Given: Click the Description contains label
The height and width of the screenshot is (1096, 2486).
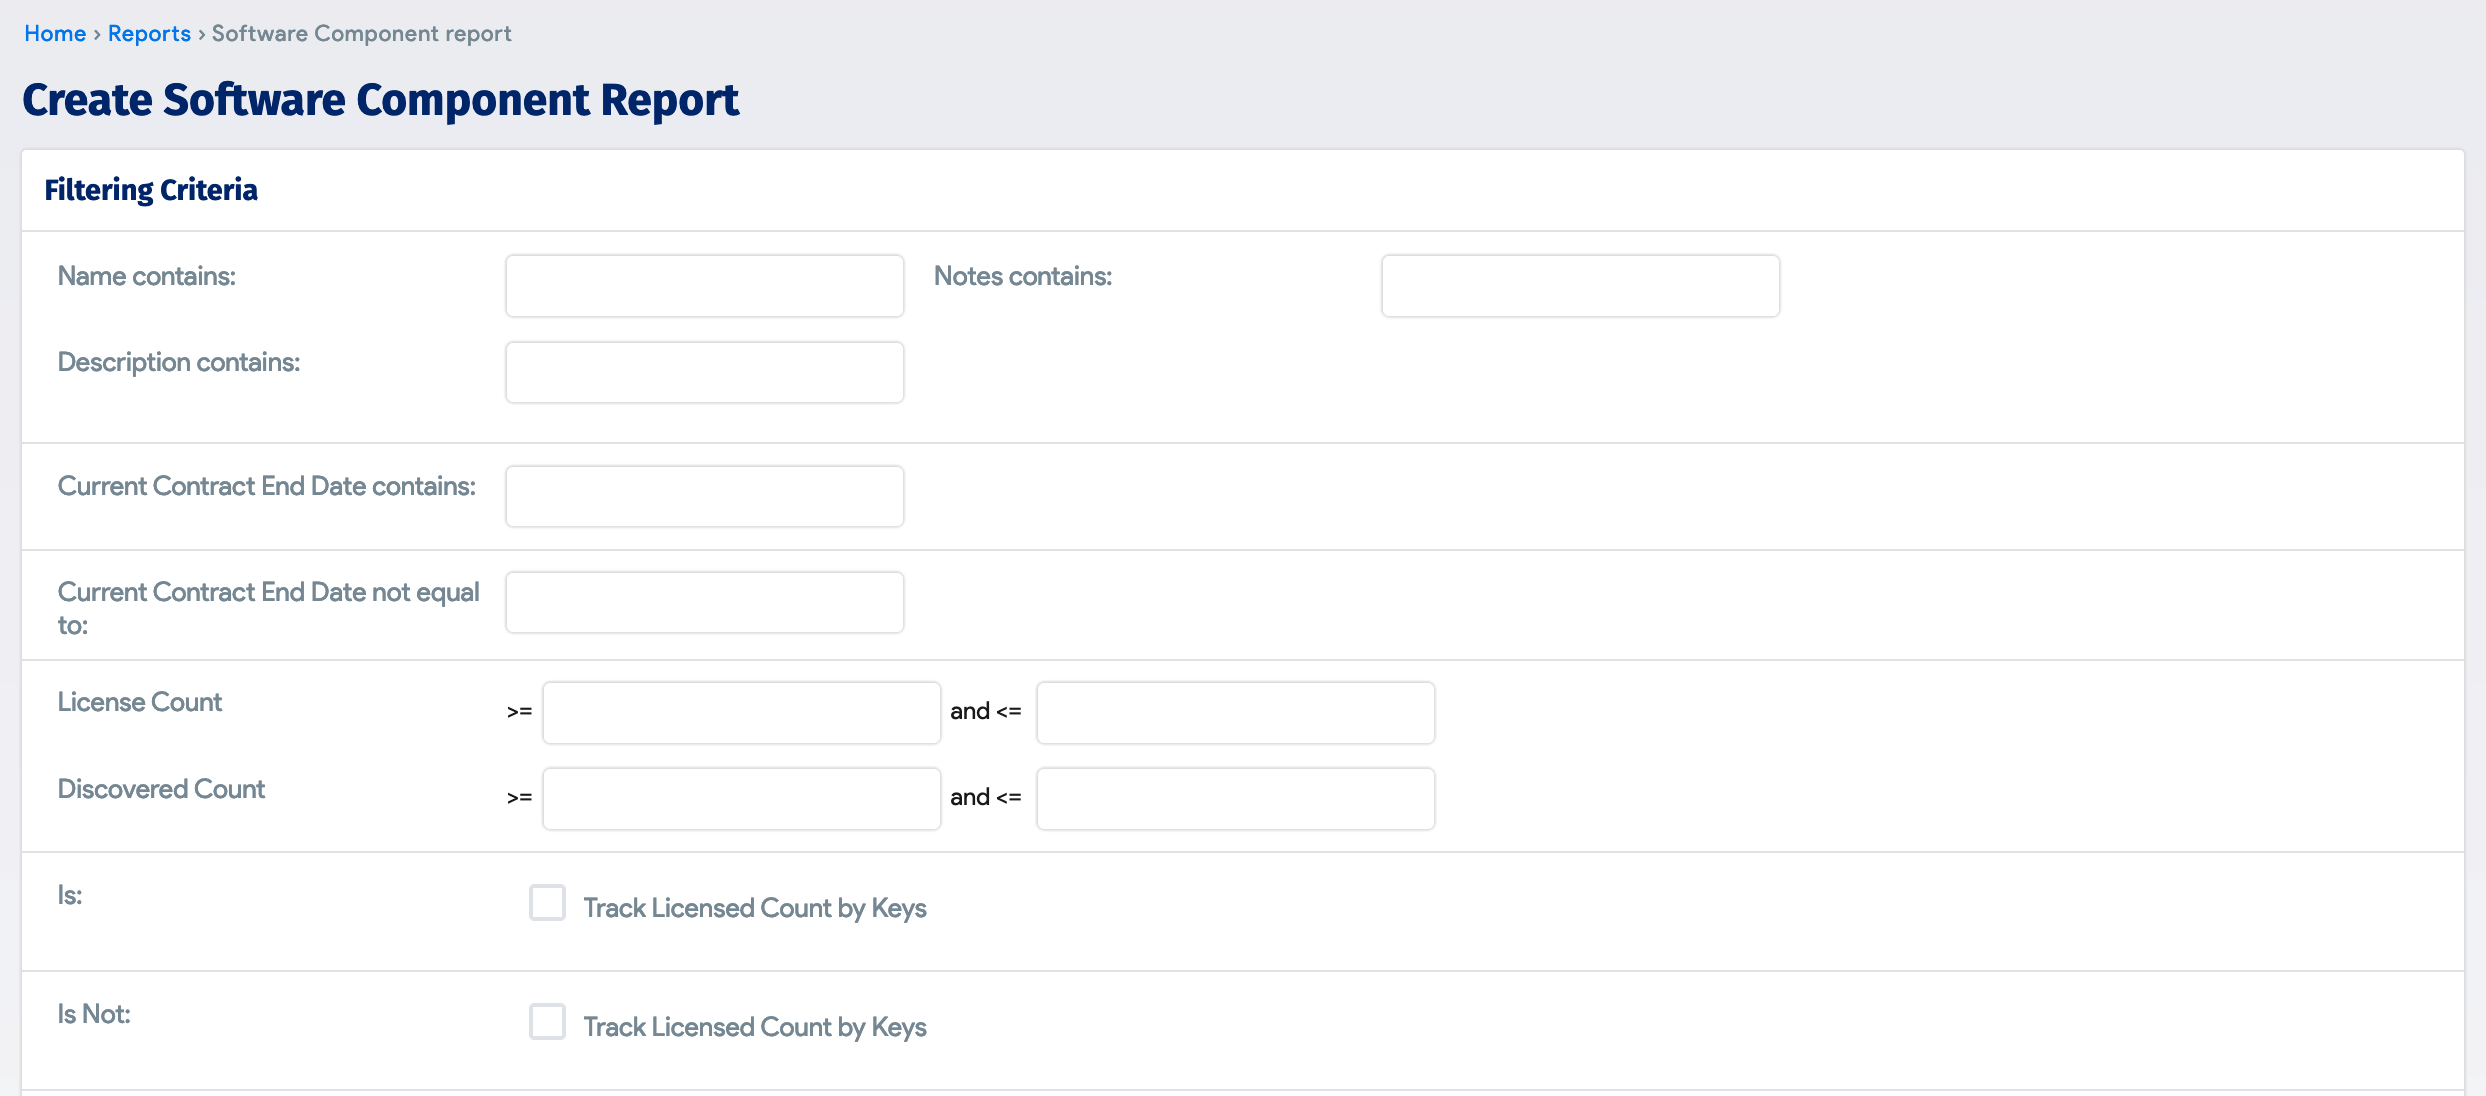Looking at the screenshot, I should coord(179,362).
